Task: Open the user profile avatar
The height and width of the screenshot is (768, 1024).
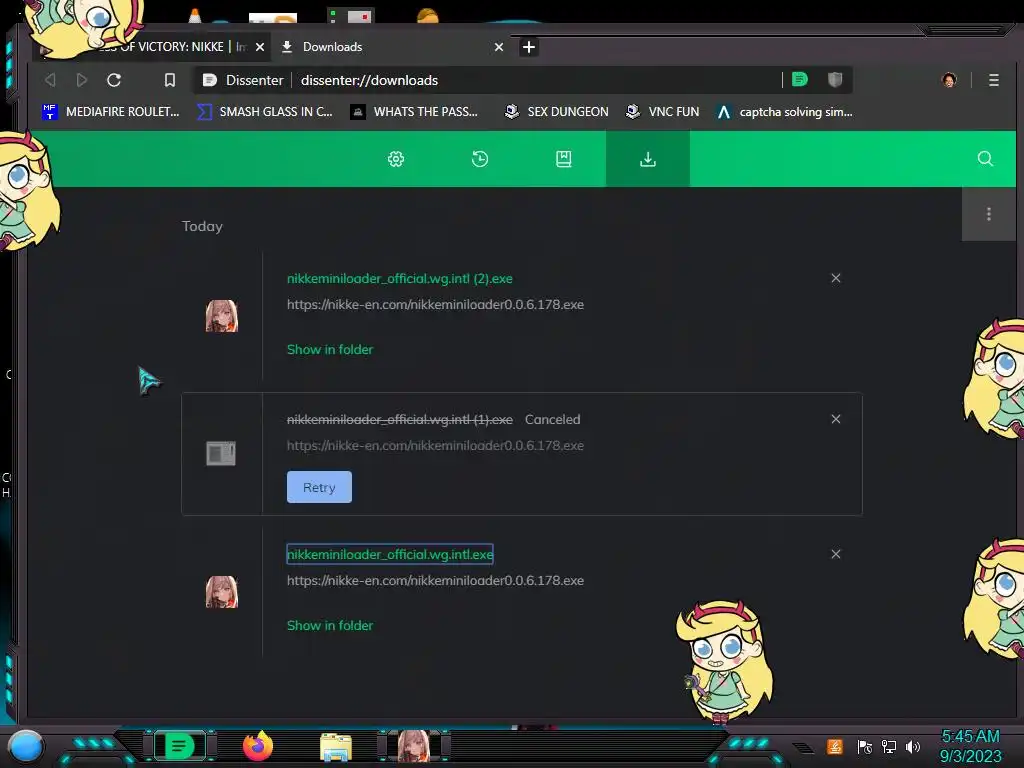Action: coord(949,80)
